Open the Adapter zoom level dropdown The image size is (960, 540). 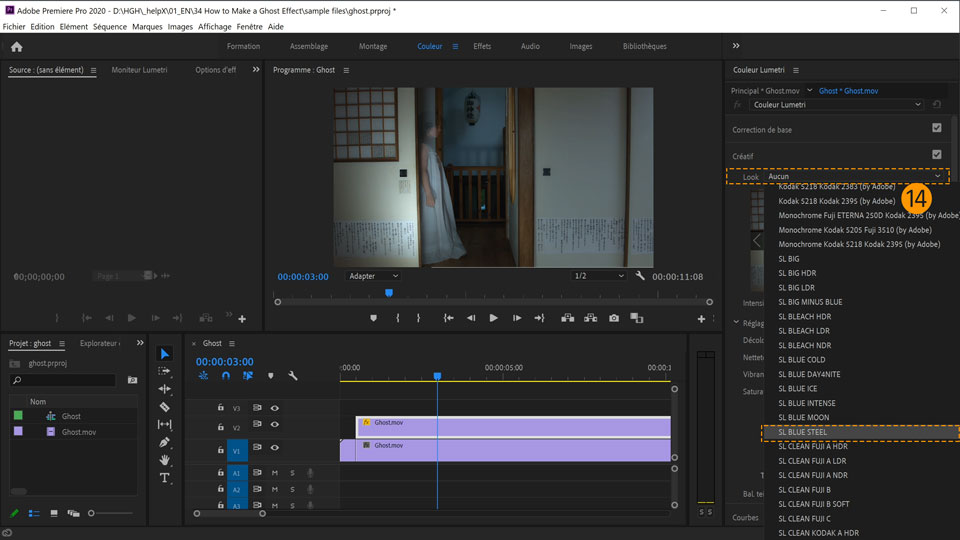click(x=373, y=276)
